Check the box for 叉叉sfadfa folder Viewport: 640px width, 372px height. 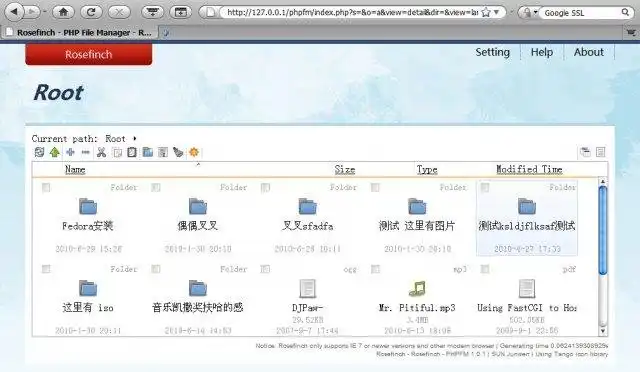coord(265,187)
